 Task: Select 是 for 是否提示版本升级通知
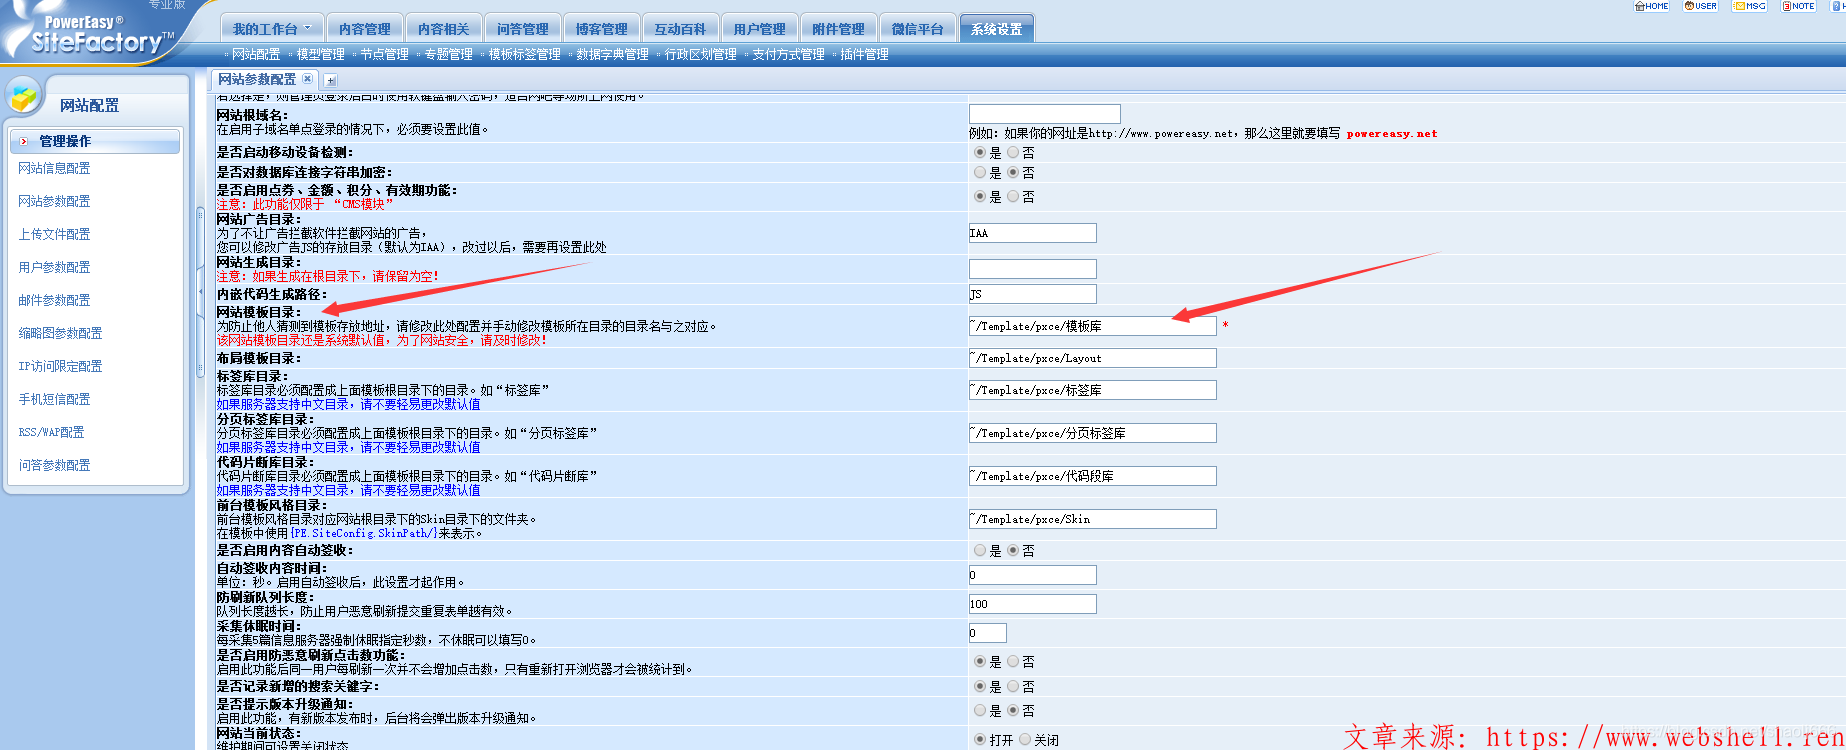[x=980, y=711]
